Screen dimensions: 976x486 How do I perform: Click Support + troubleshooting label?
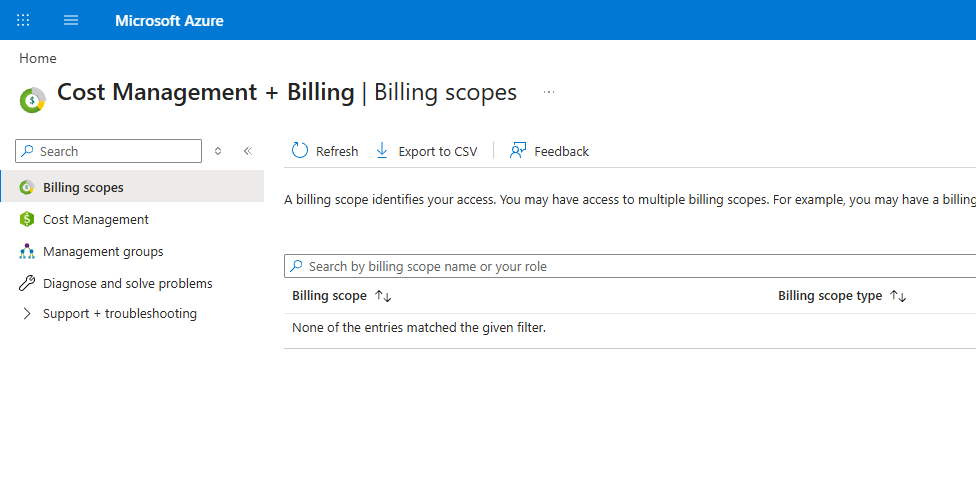[120, 314]
